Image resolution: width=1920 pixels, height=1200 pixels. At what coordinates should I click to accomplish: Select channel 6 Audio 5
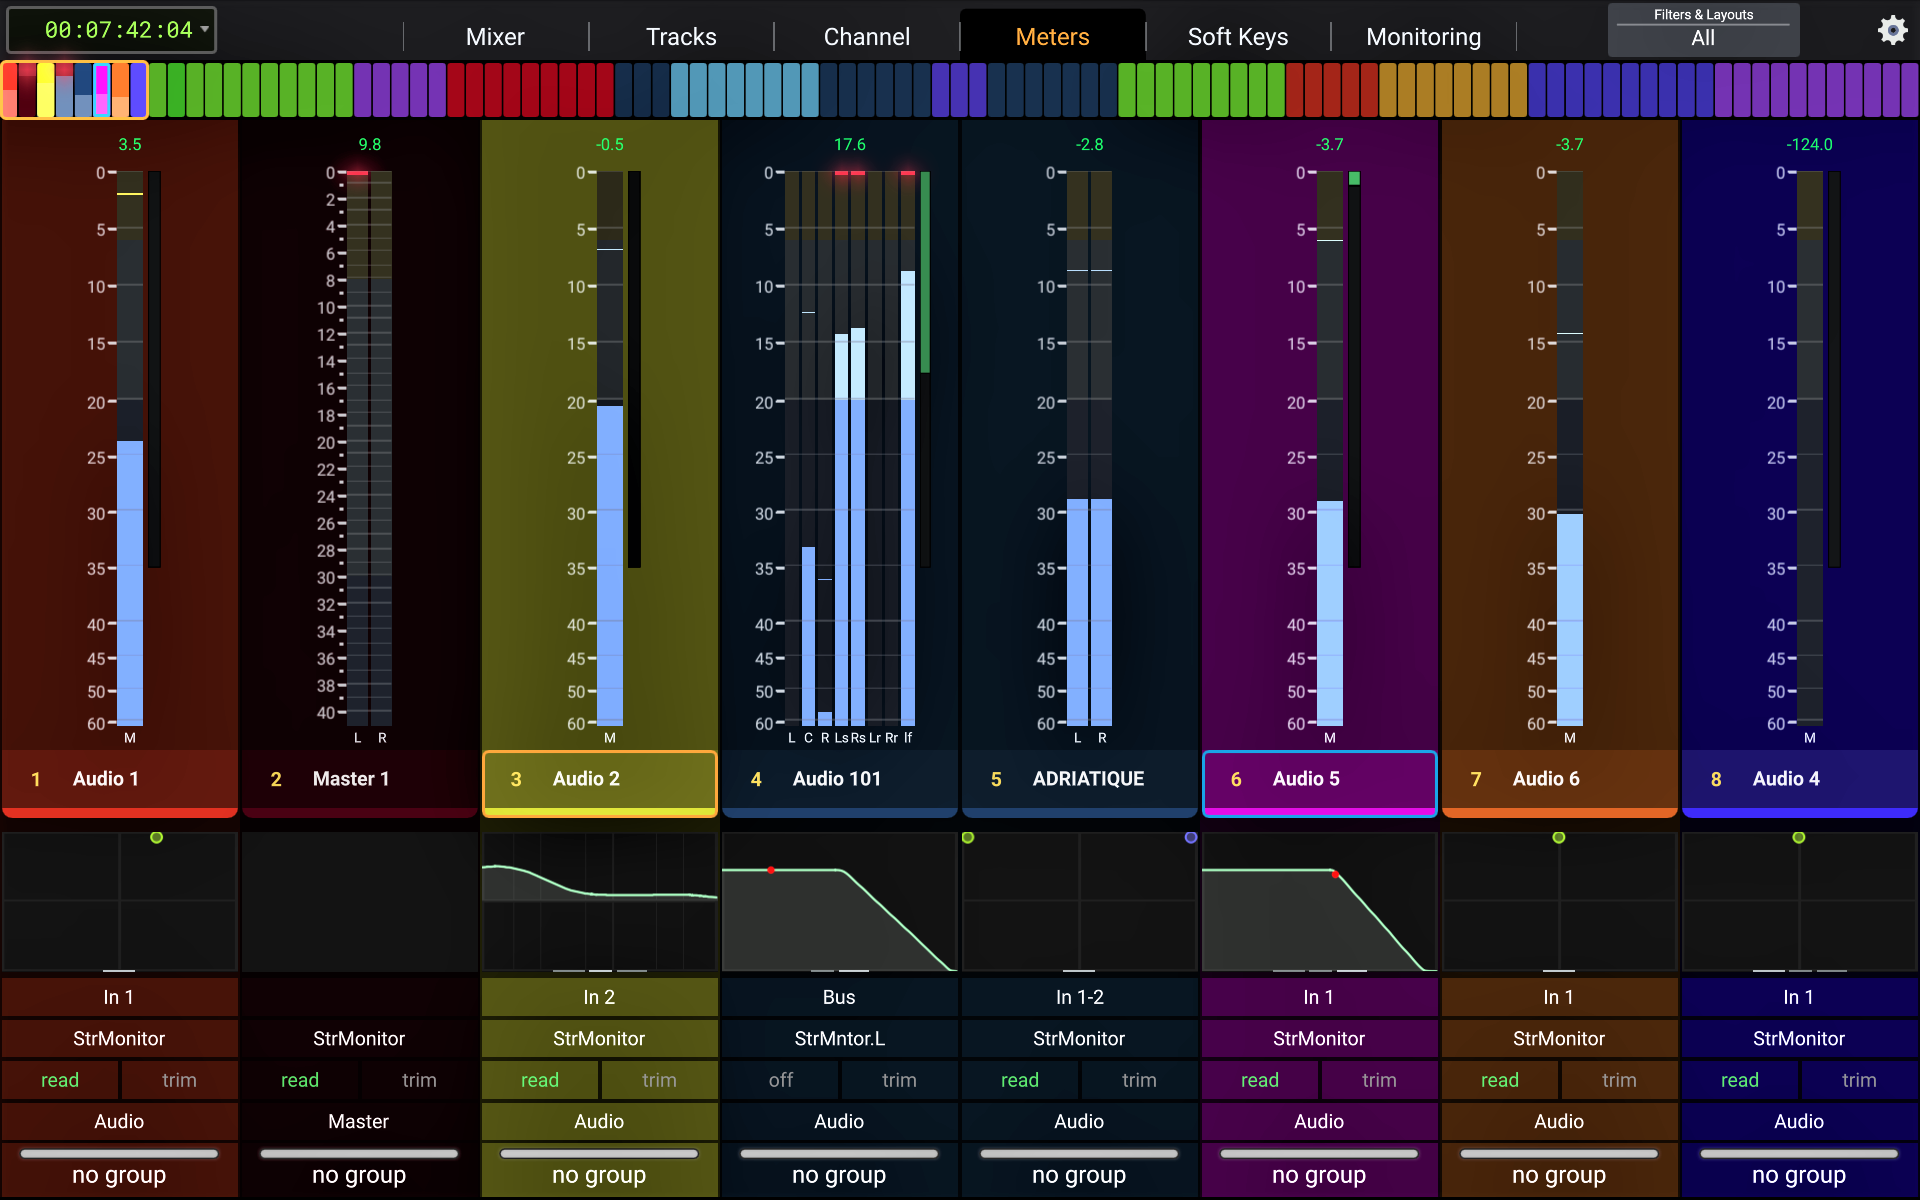point(1318,781)
